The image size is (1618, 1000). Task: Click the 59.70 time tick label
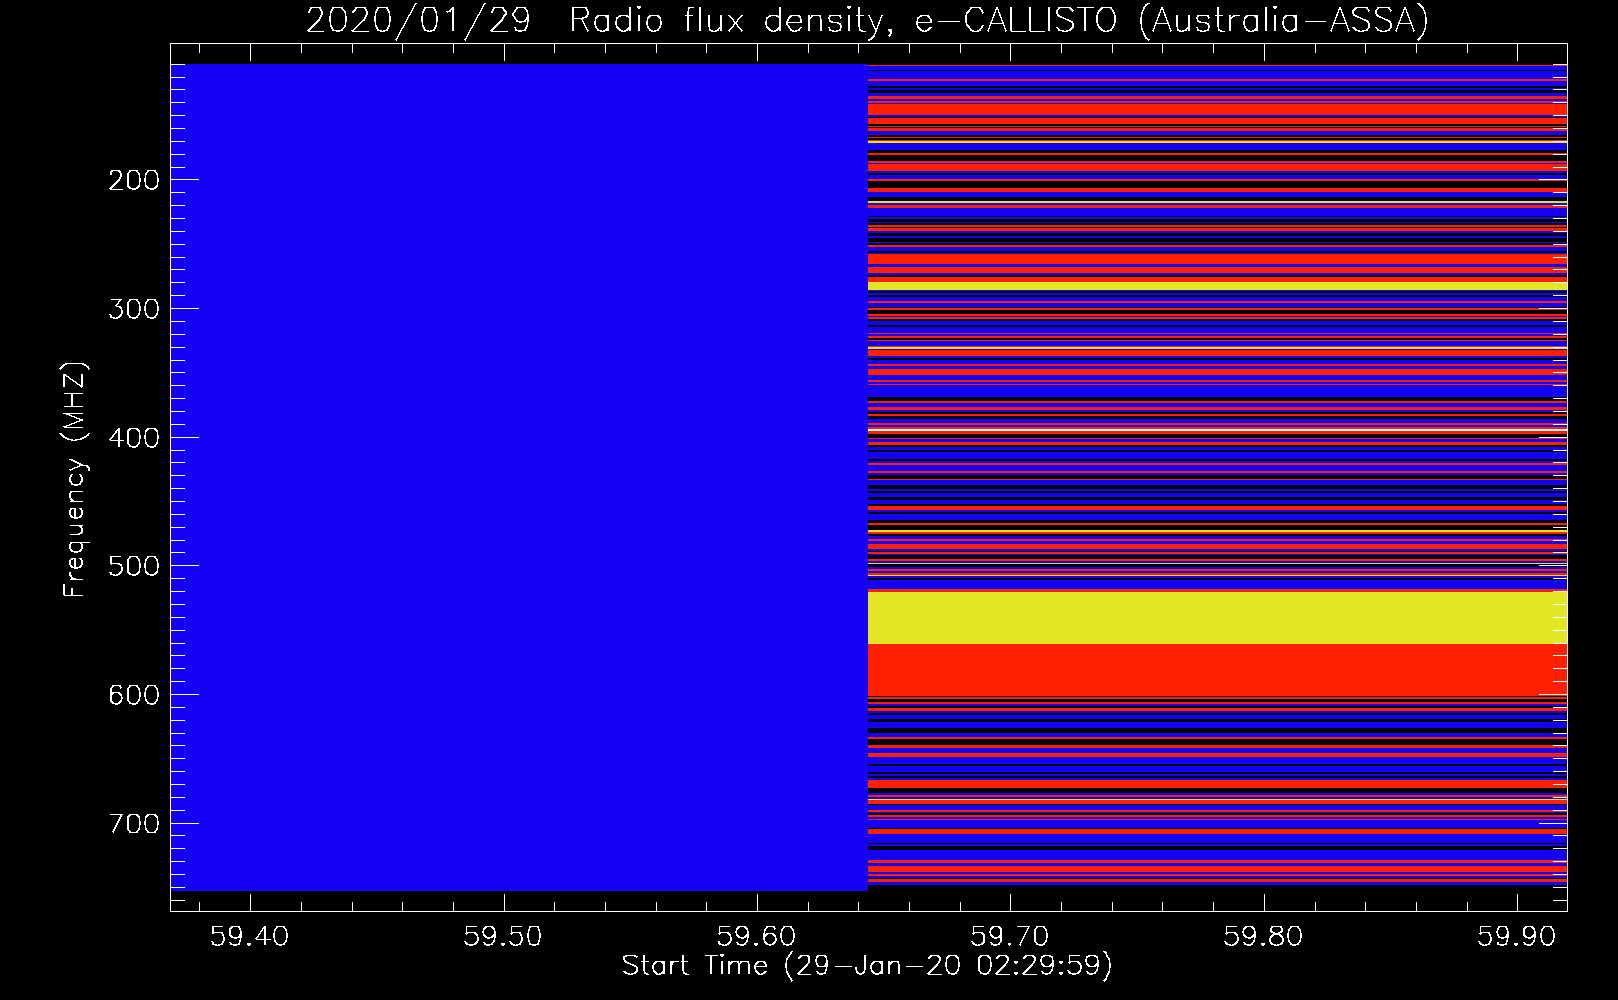(1010, 936)
